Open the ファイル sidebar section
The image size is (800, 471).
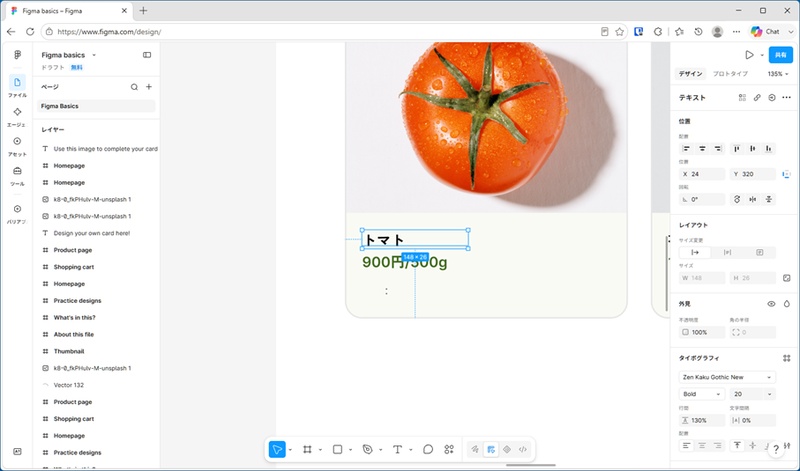(x=17, y=86)
